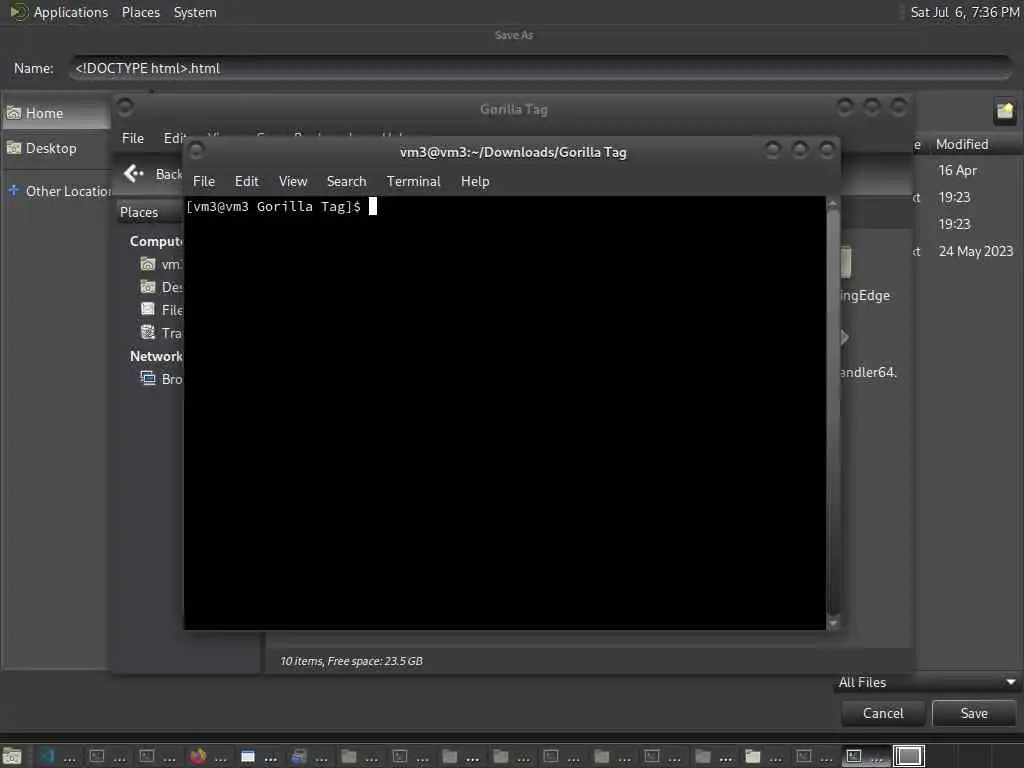Sort by the Modified column header

pyautogui.click(x=962, y=144)
